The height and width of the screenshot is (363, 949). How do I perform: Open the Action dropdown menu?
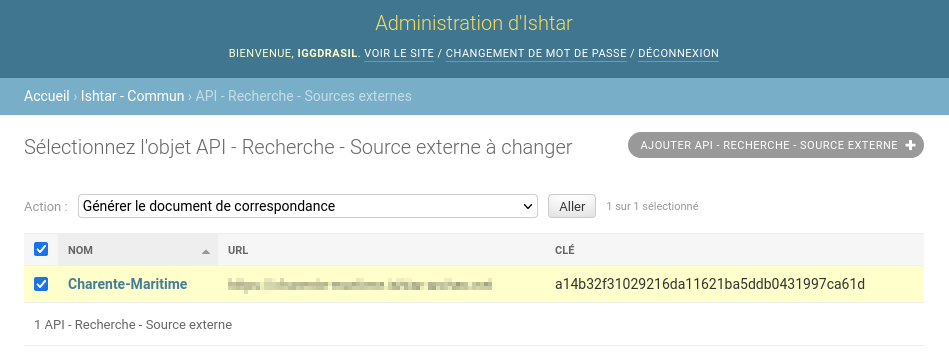click(307, 206)
